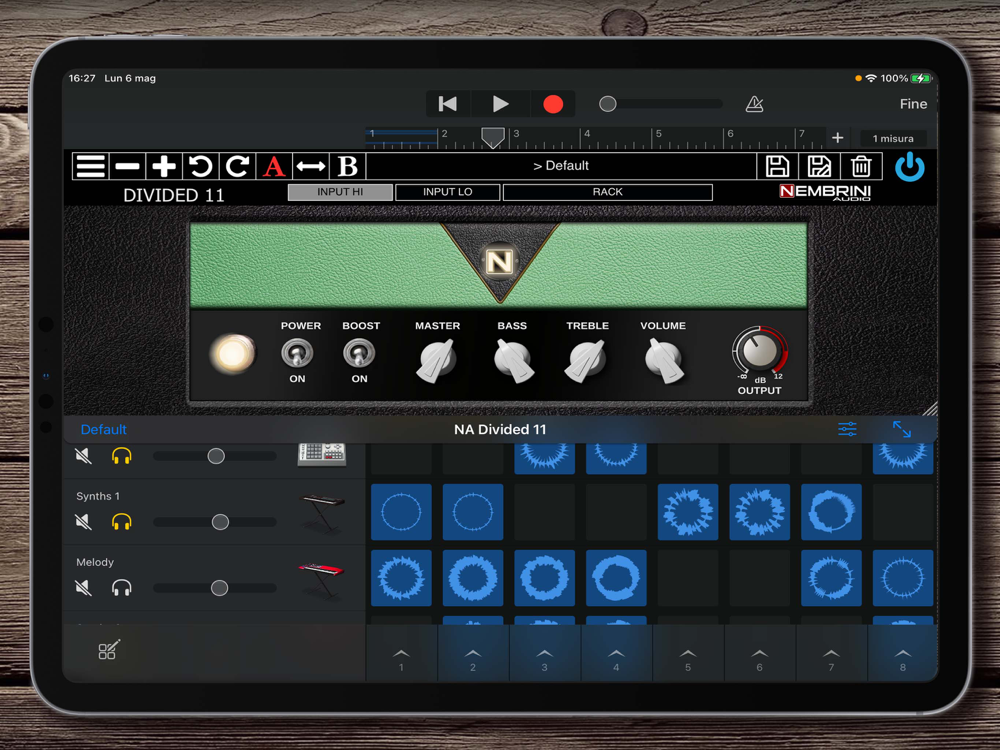The width and height of the screenshot is (1000, 750).
Task: Mute the Synths 1 track
Action: point(84,522)
